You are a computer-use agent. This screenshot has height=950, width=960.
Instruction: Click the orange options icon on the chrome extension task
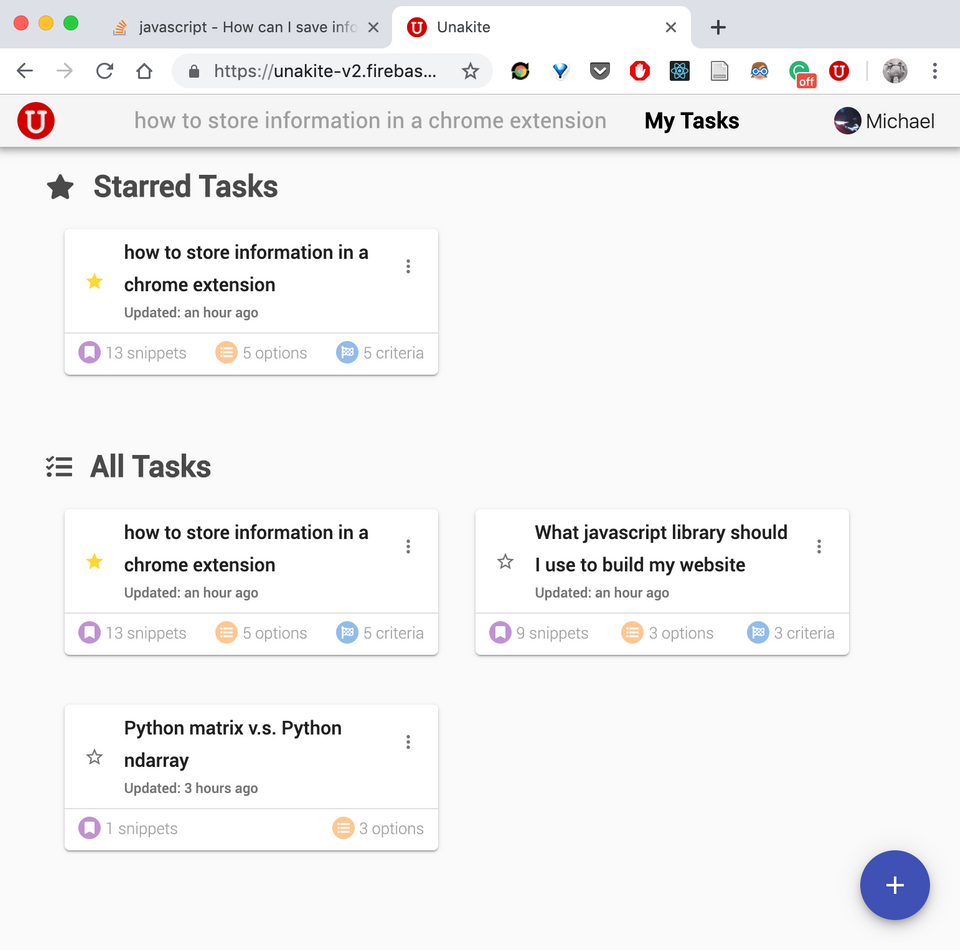tap(226, 352)
